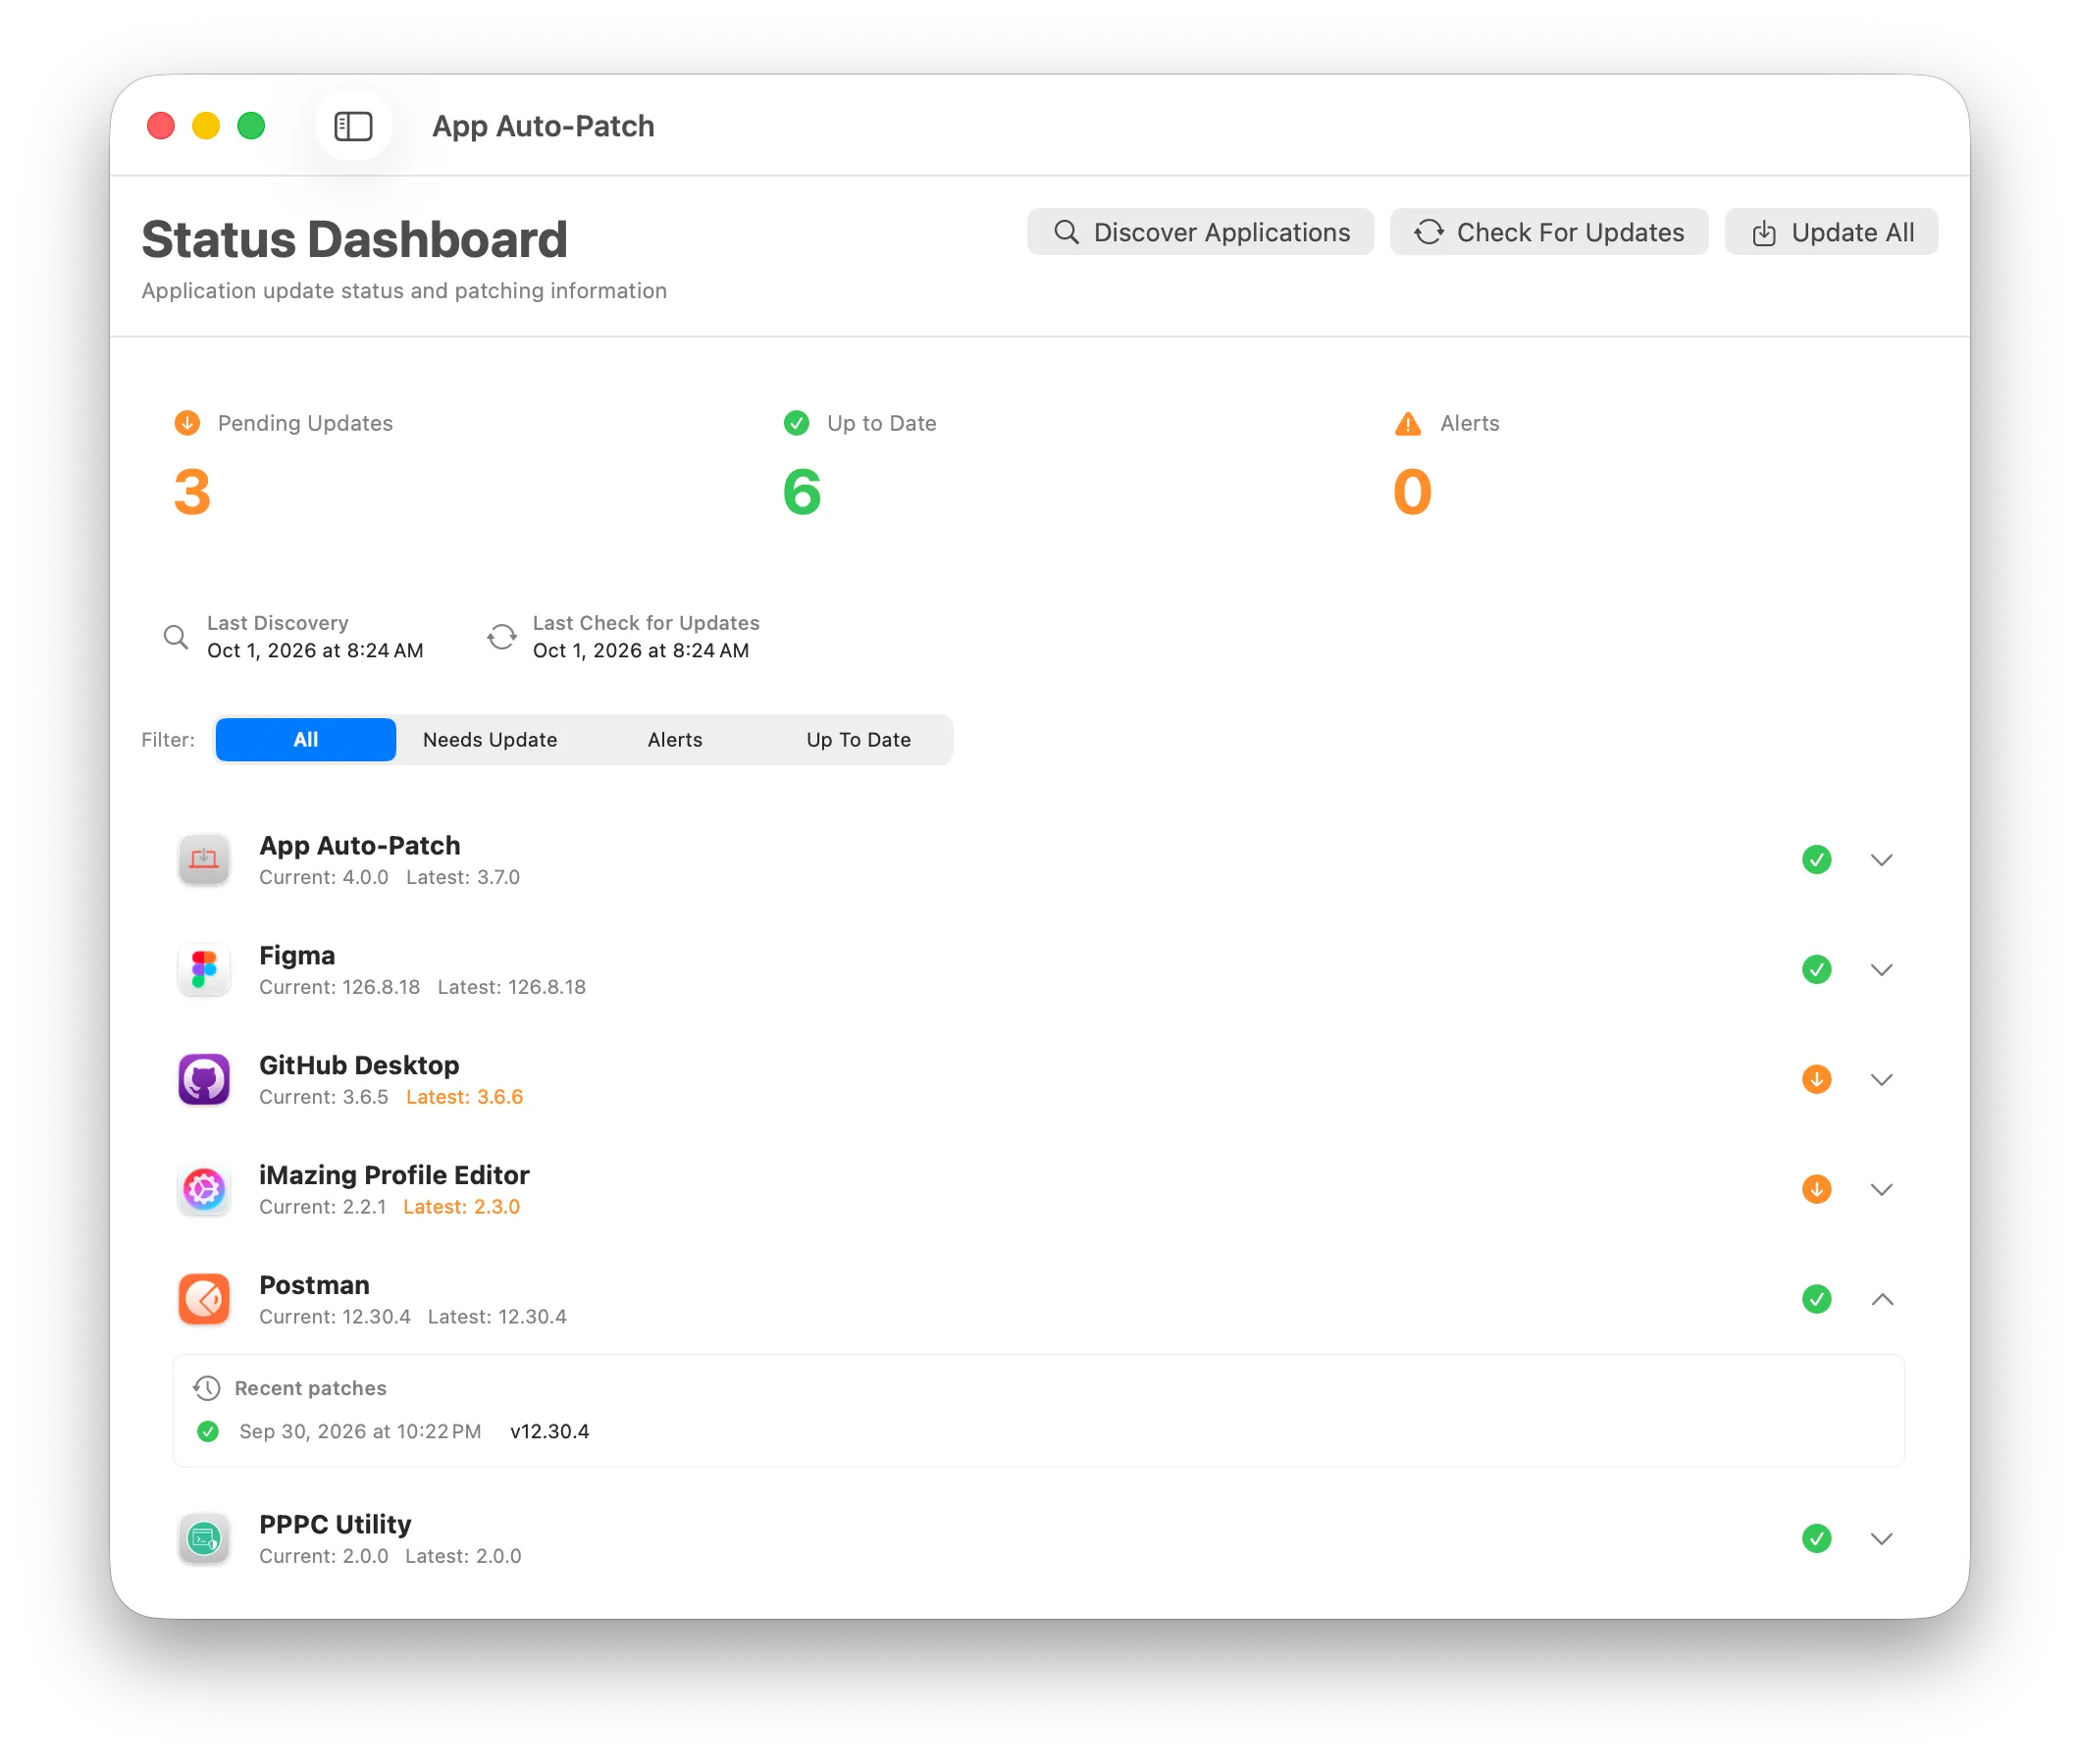
Task: Click the Check For Updates button
Action: coord(1549,232)
